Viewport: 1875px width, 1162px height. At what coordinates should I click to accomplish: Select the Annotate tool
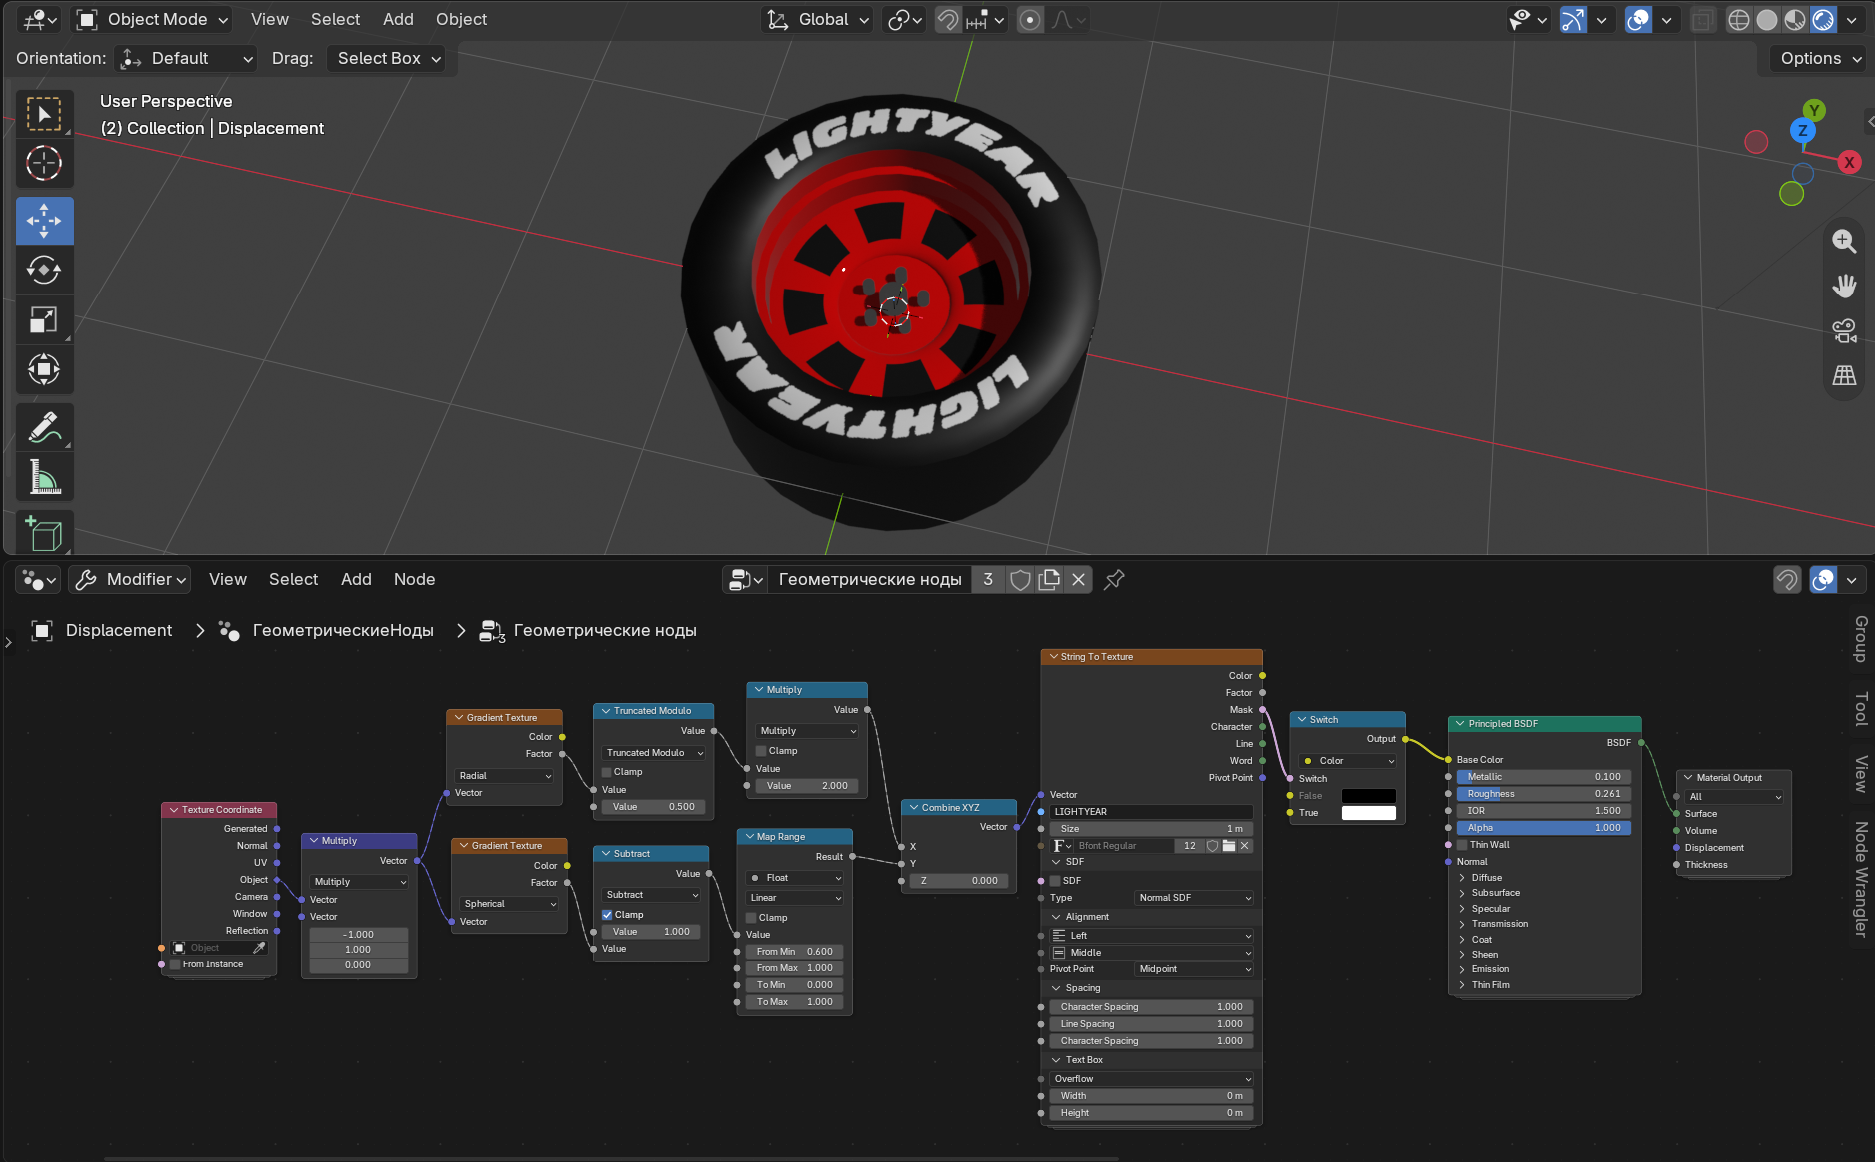44,427
